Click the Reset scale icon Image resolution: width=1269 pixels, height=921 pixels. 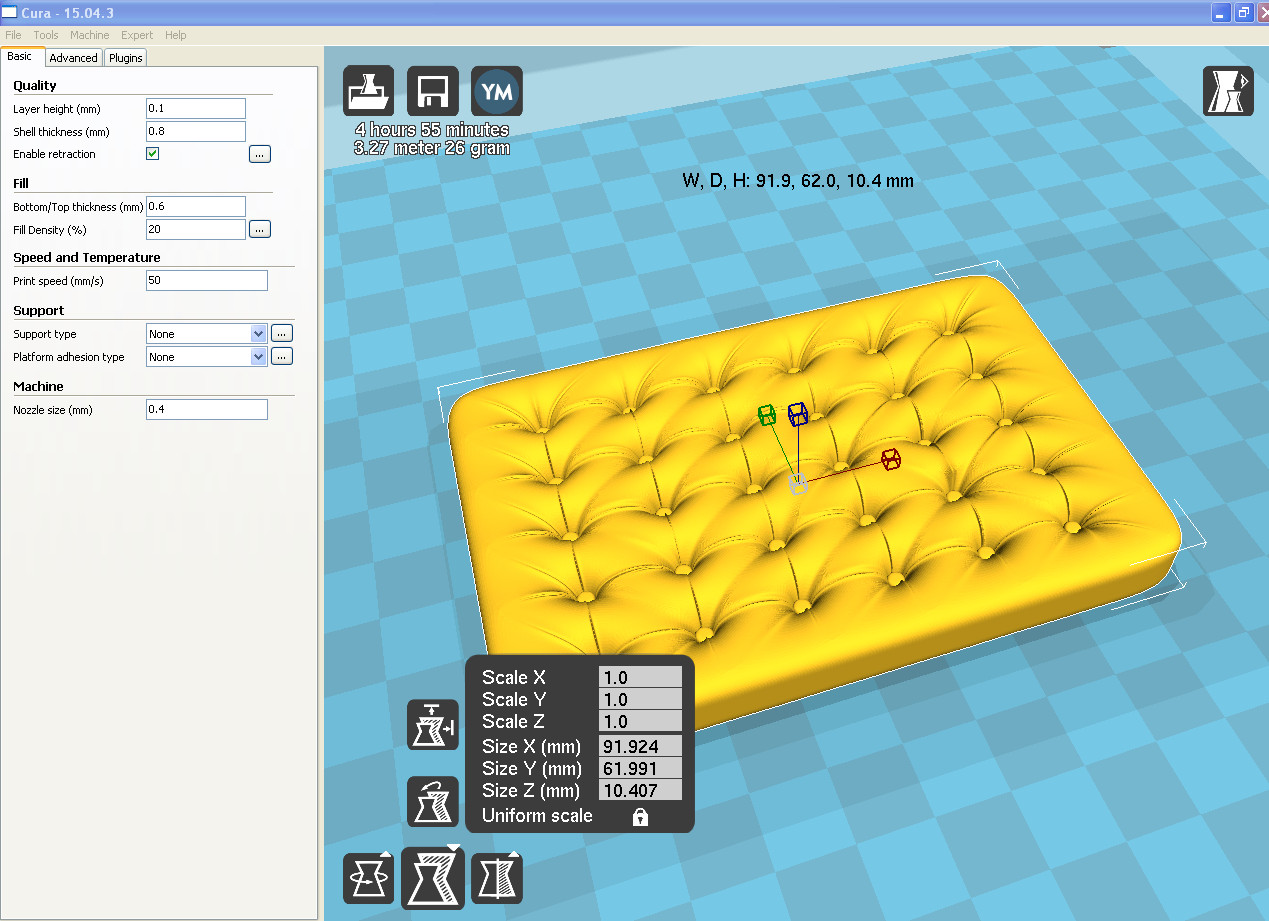pyautogui.click(x=433, y=801)
